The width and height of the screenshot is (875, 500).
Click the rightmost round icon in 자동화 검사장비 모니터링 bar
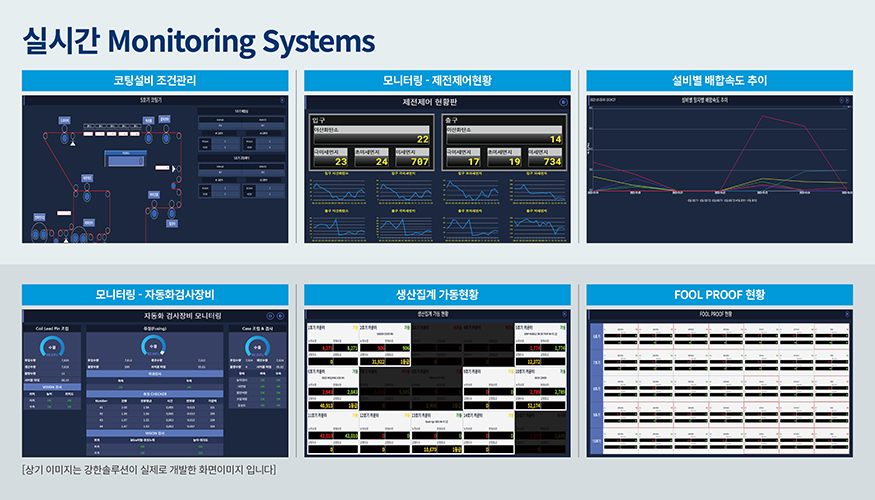[x=281, y=316]
